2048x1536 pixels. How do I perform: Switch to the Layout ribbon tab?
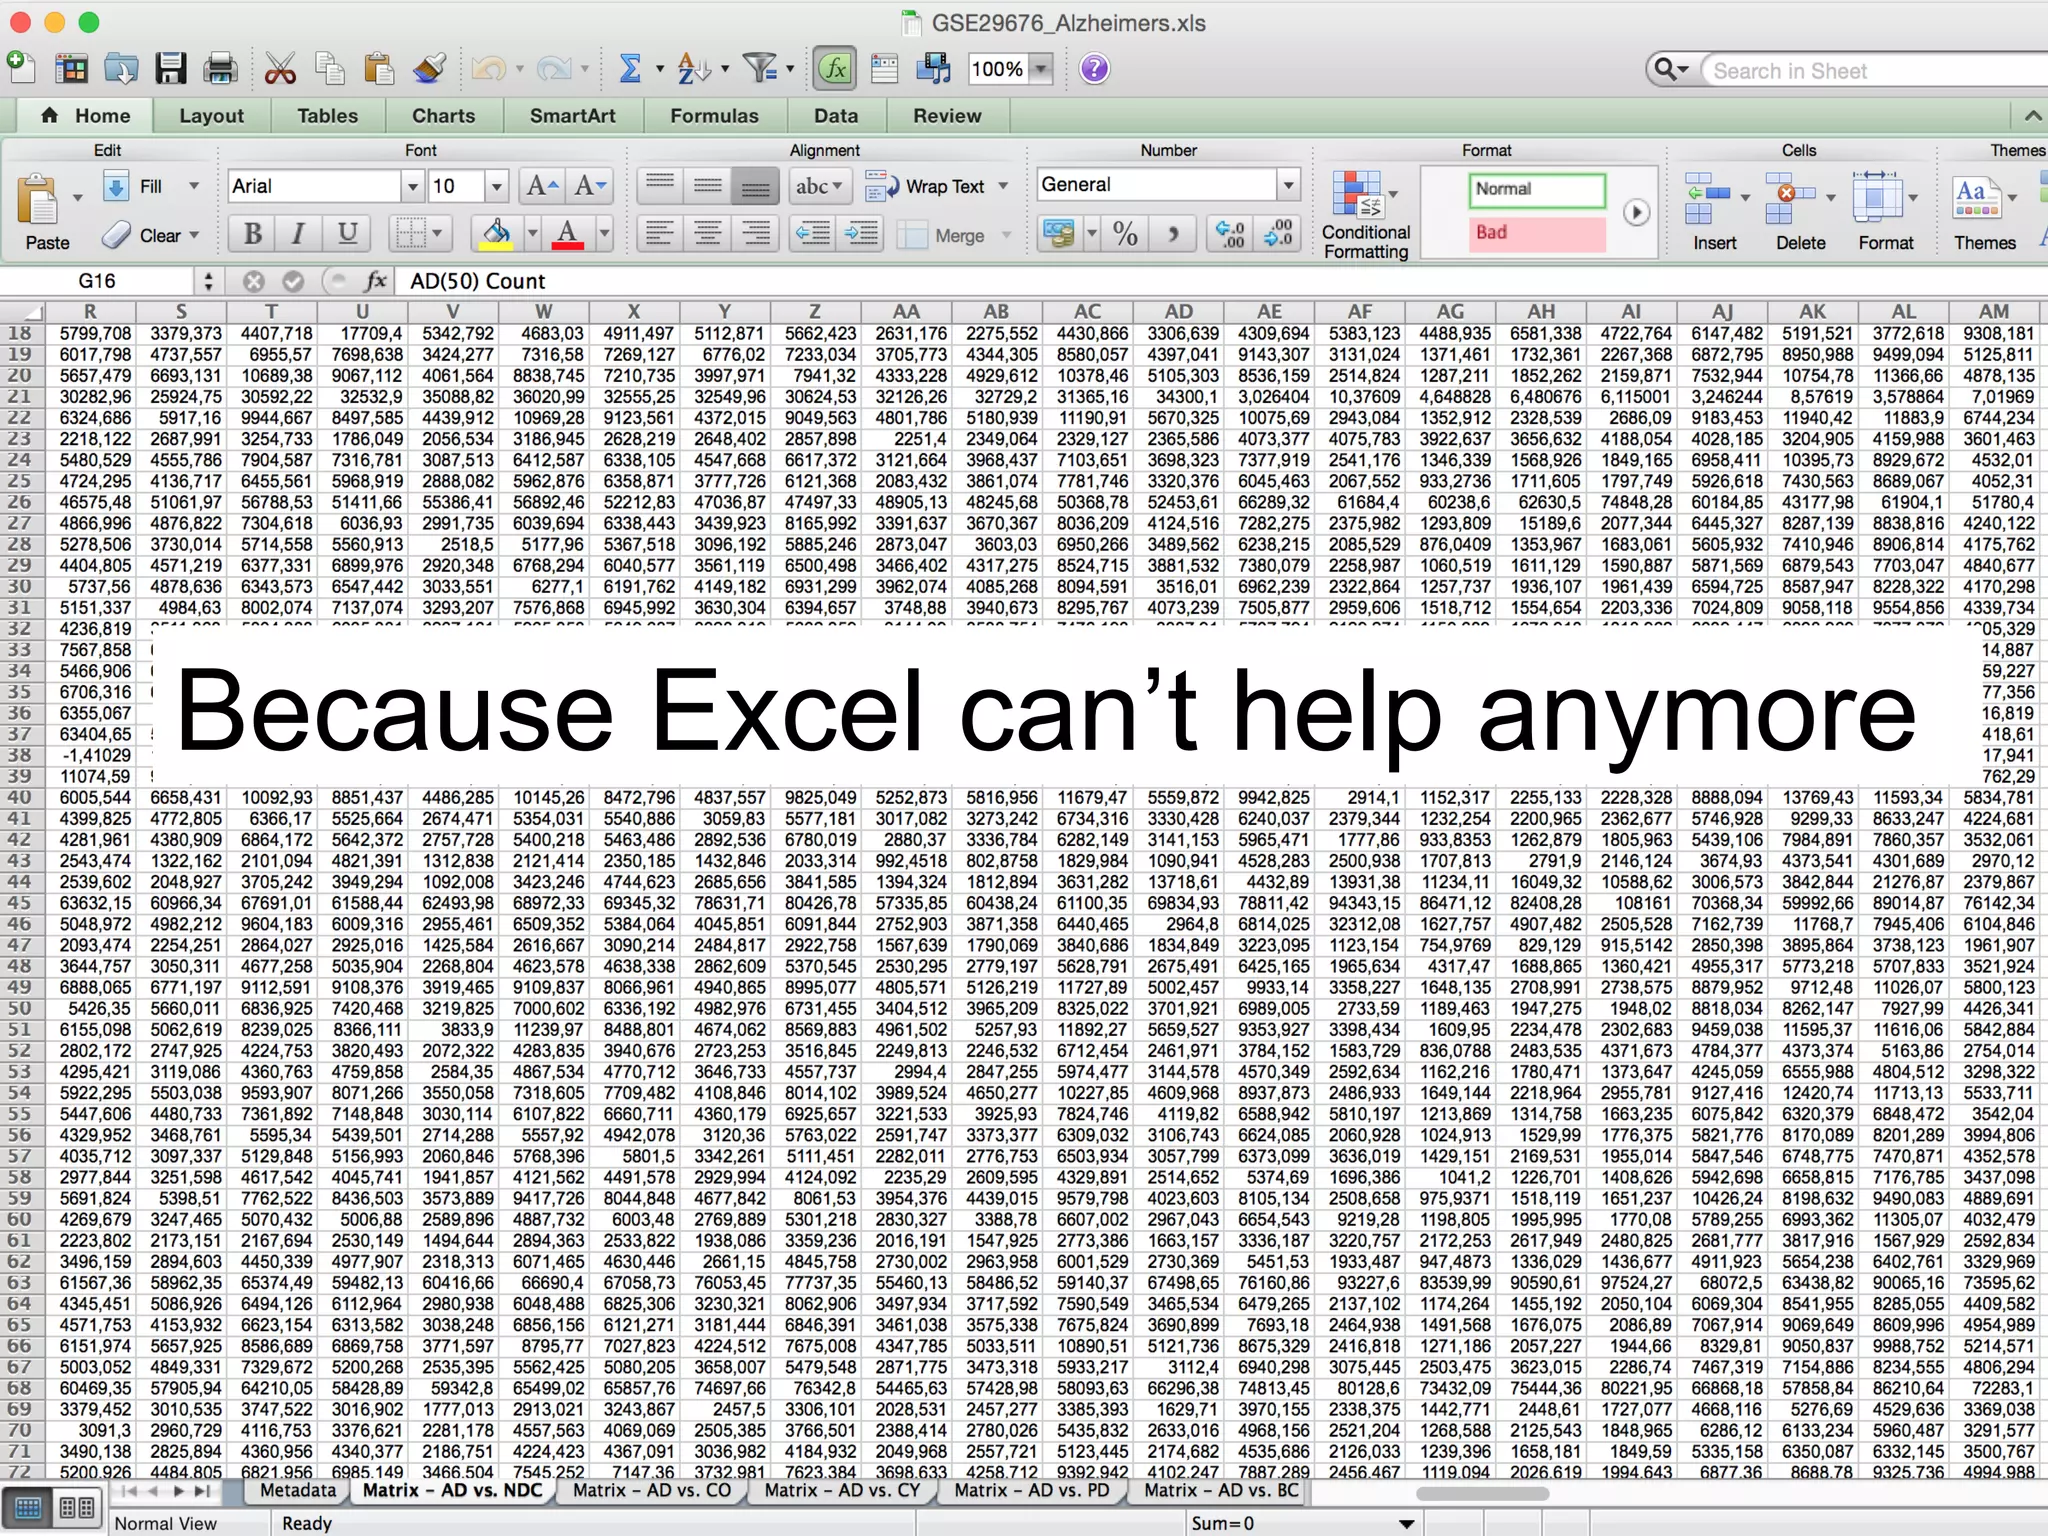(211, 116)
